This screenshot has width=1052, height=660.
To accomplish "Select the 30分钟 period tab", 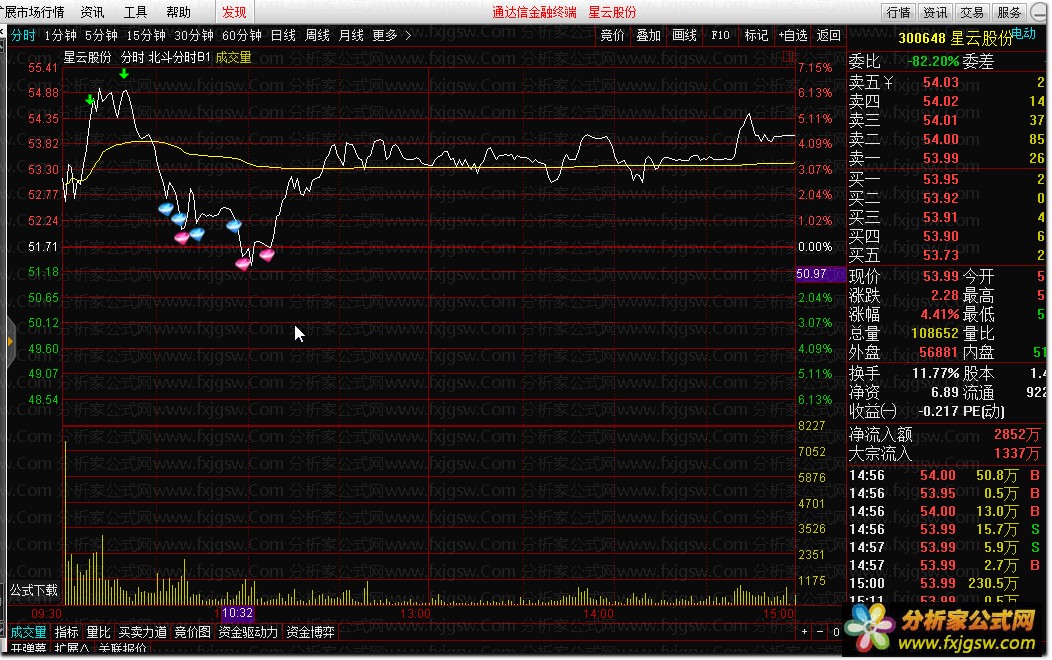I will 193,36.
